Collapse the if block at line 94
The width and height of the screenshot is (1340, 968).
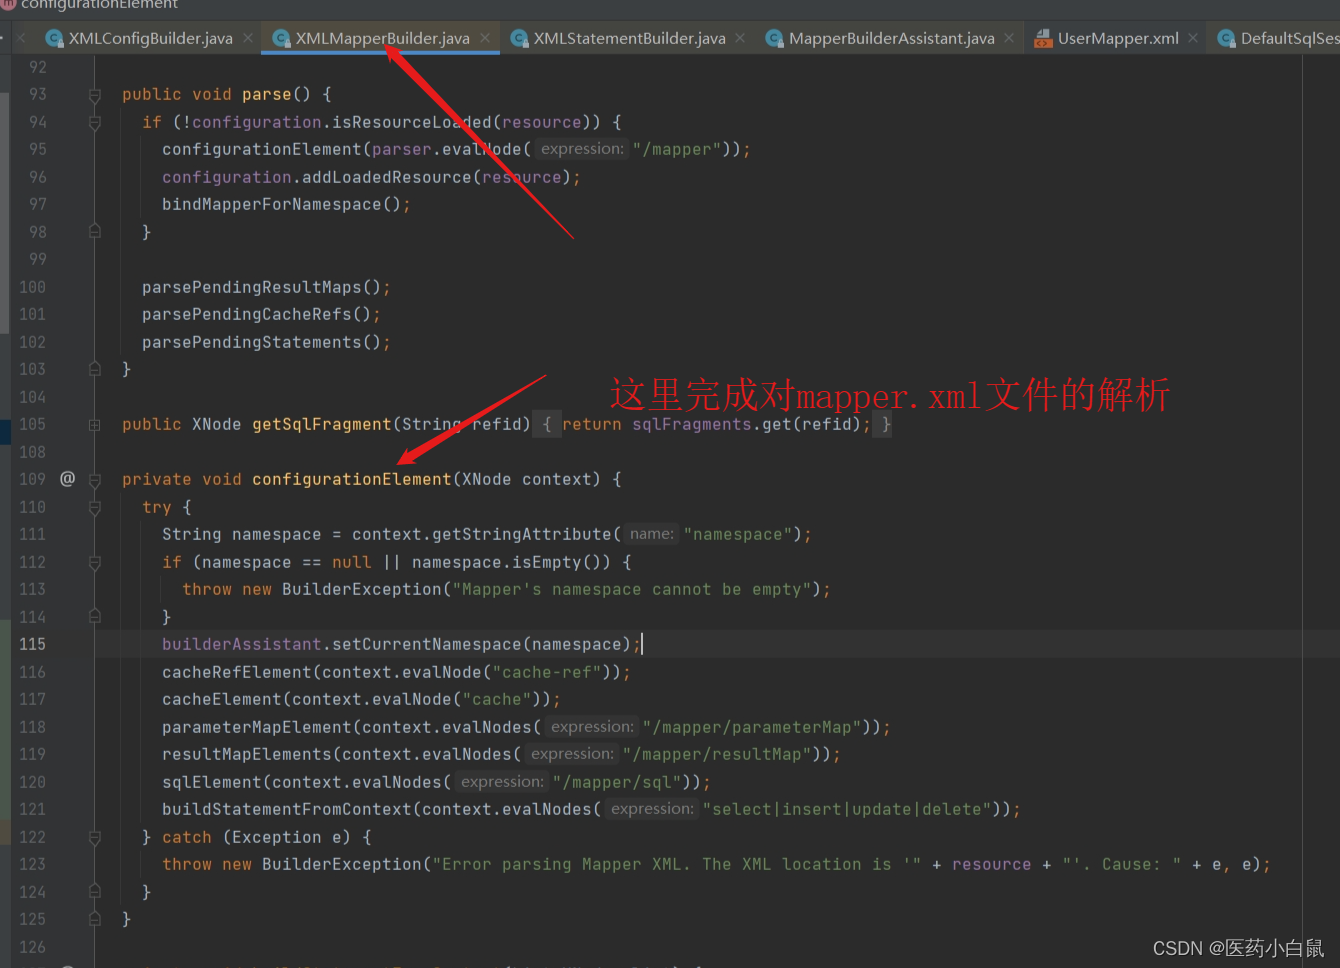pos(95,122)
